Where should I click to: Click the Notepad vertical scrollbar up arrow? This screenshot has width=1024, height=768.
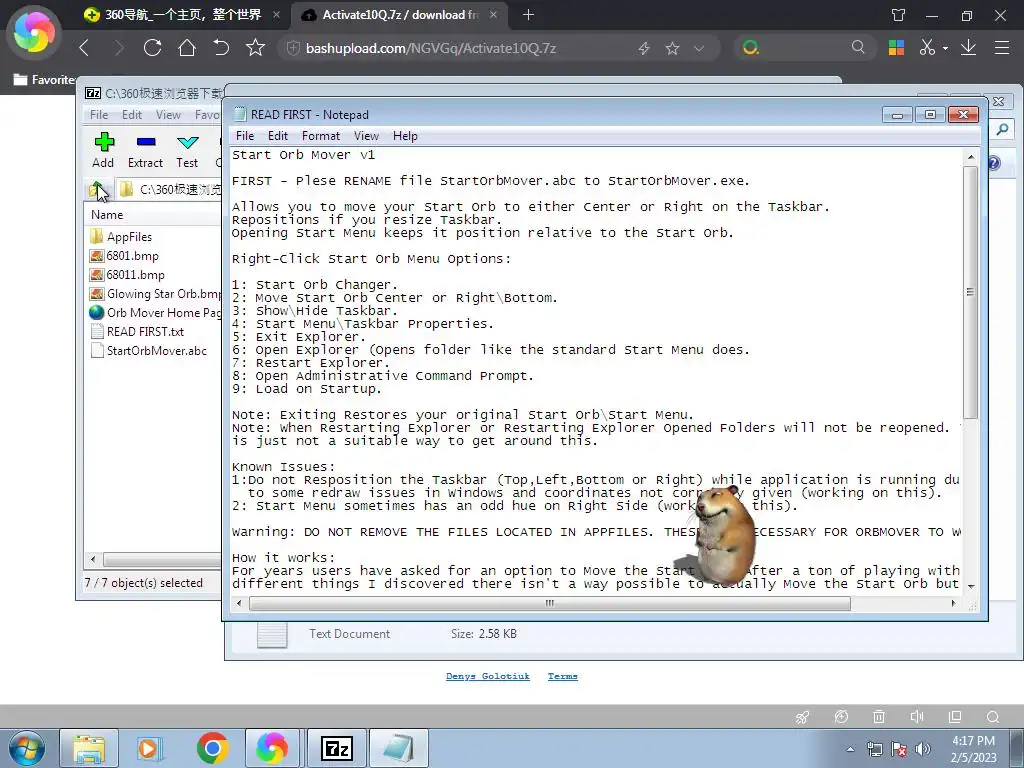970,157
